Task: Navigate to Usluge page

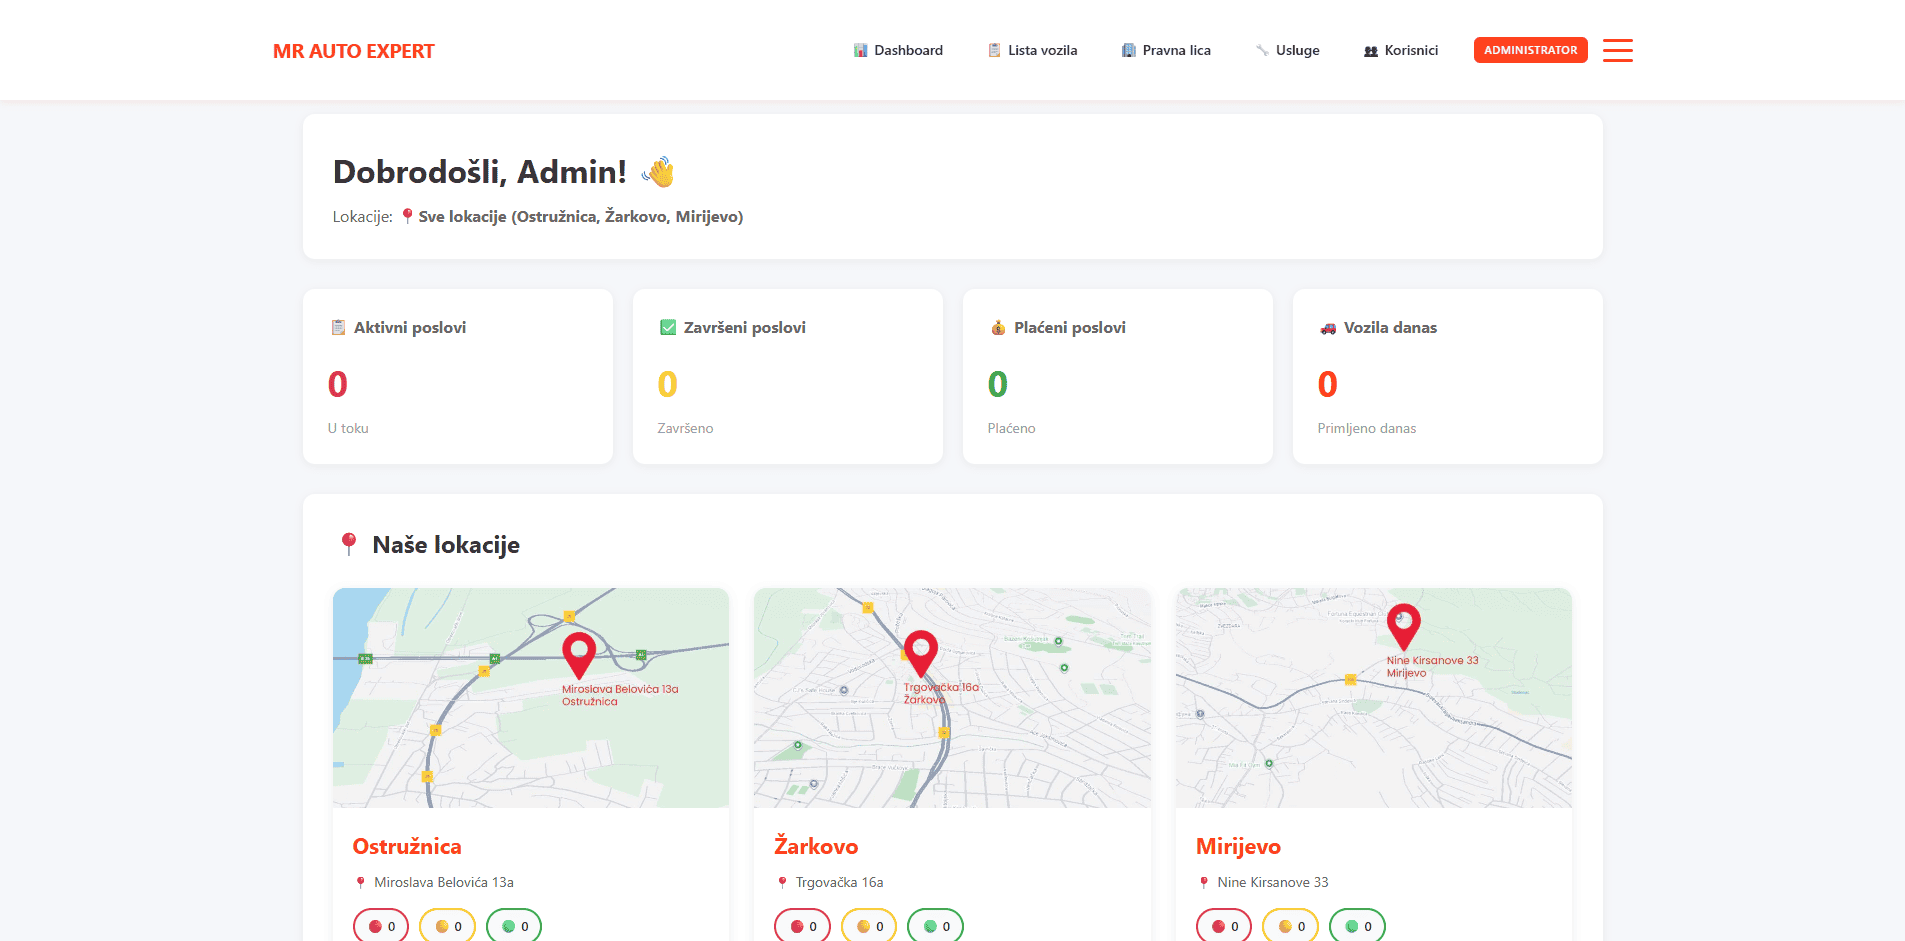Action: click(x=1288, y=50)
